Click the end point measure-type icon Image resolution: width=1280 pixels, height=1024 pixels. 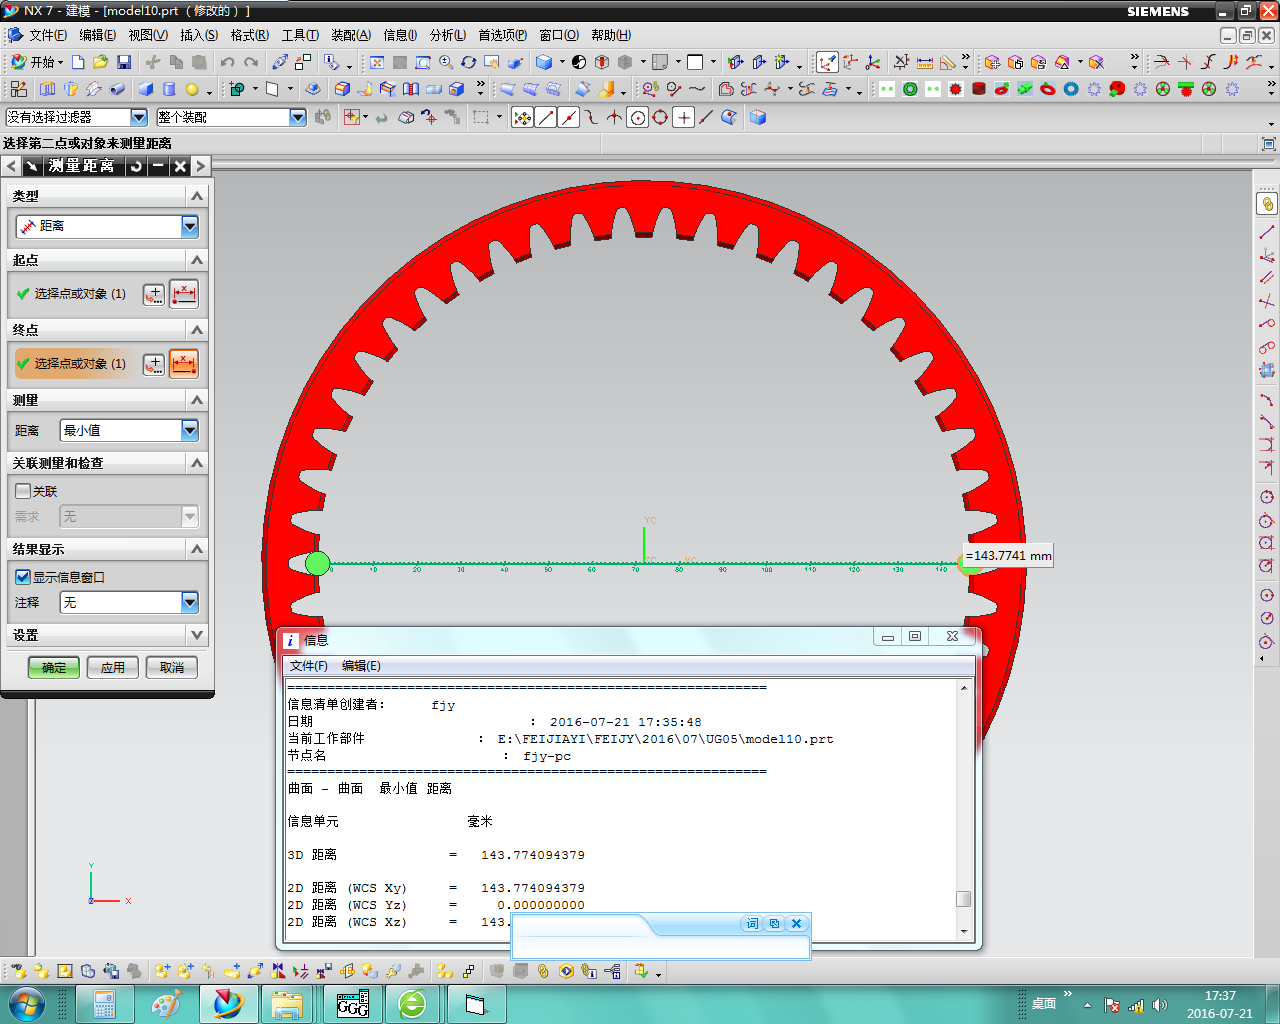point(184,364)
